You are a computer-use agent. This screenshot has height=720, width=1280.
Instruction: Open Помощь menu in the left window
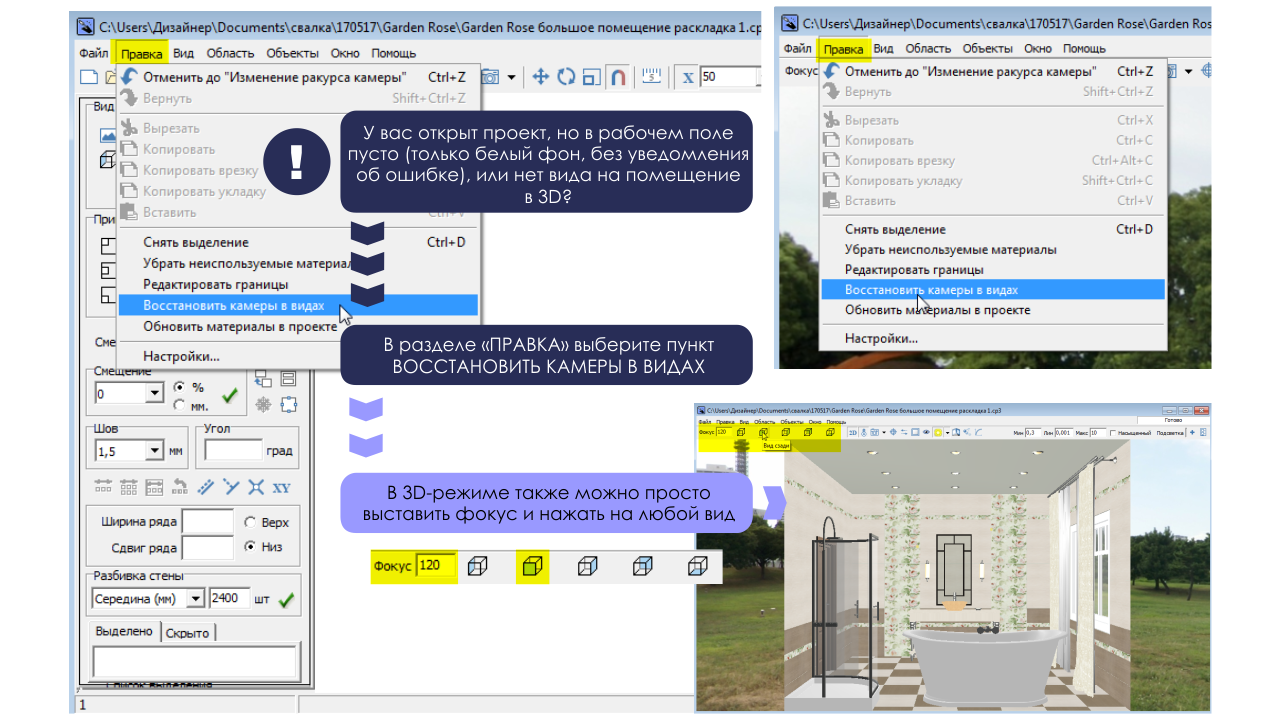pyautogui.click(x=394, y=53)
